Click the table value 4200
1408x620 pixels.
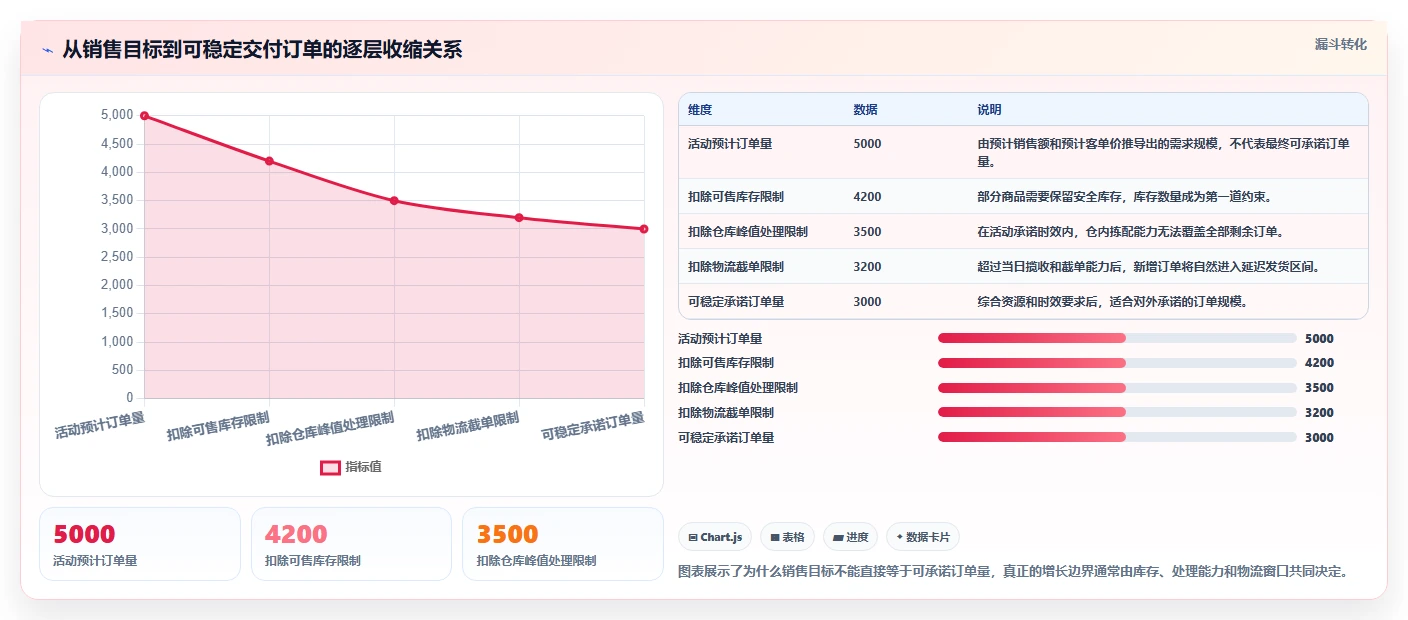point(867,197)
